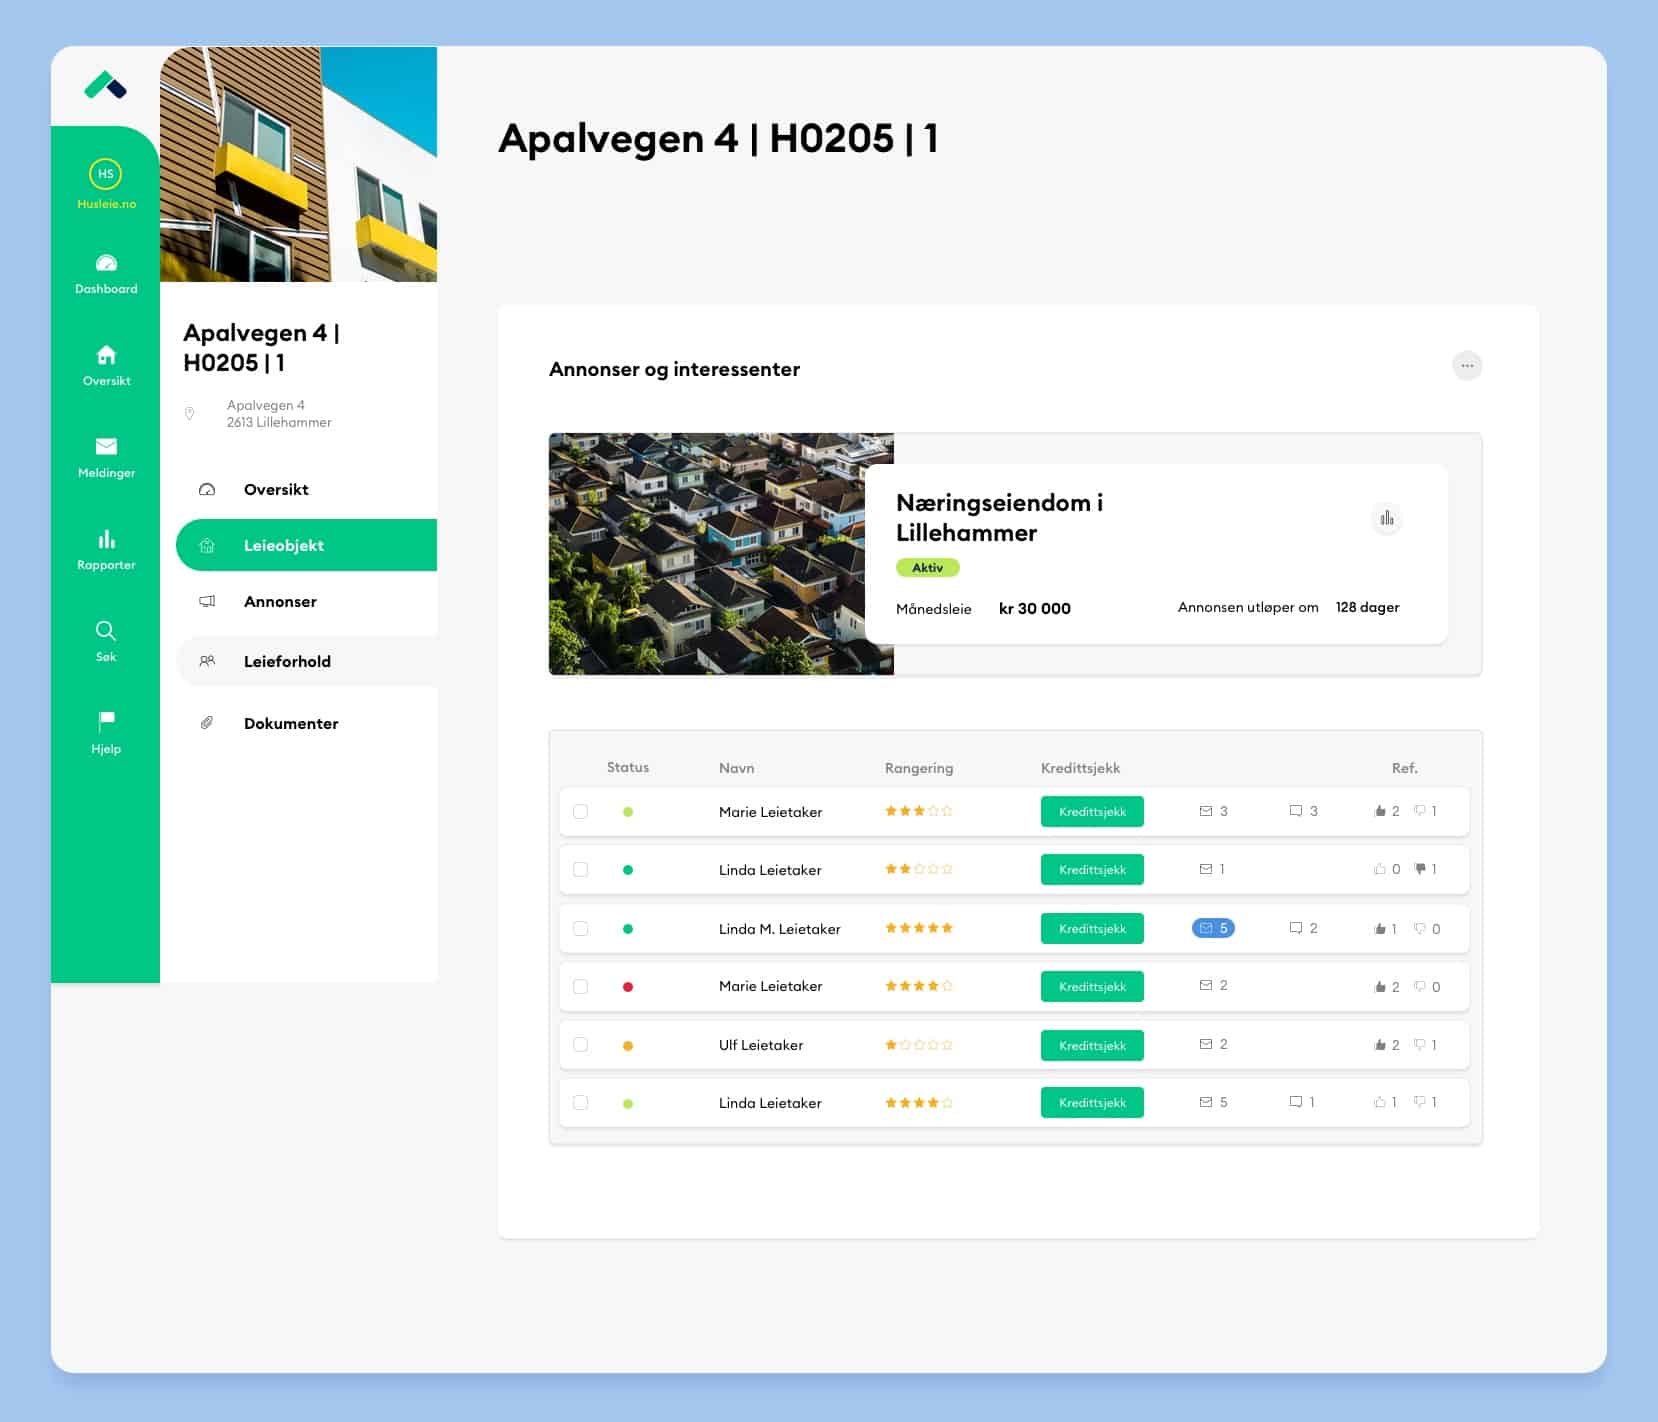1658x1422 pixels.
Task: Open statistics icon on the Næringseiendom listing
Action: pos(1386,518)
